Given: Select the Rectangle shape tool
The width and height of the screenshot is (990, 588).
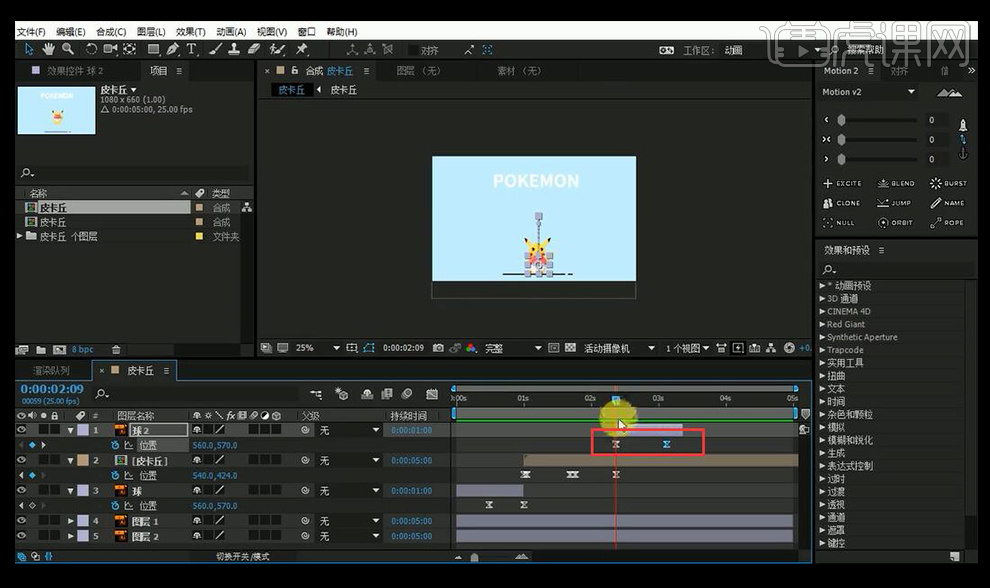Looking at the screenshot, I should point(153,49).
